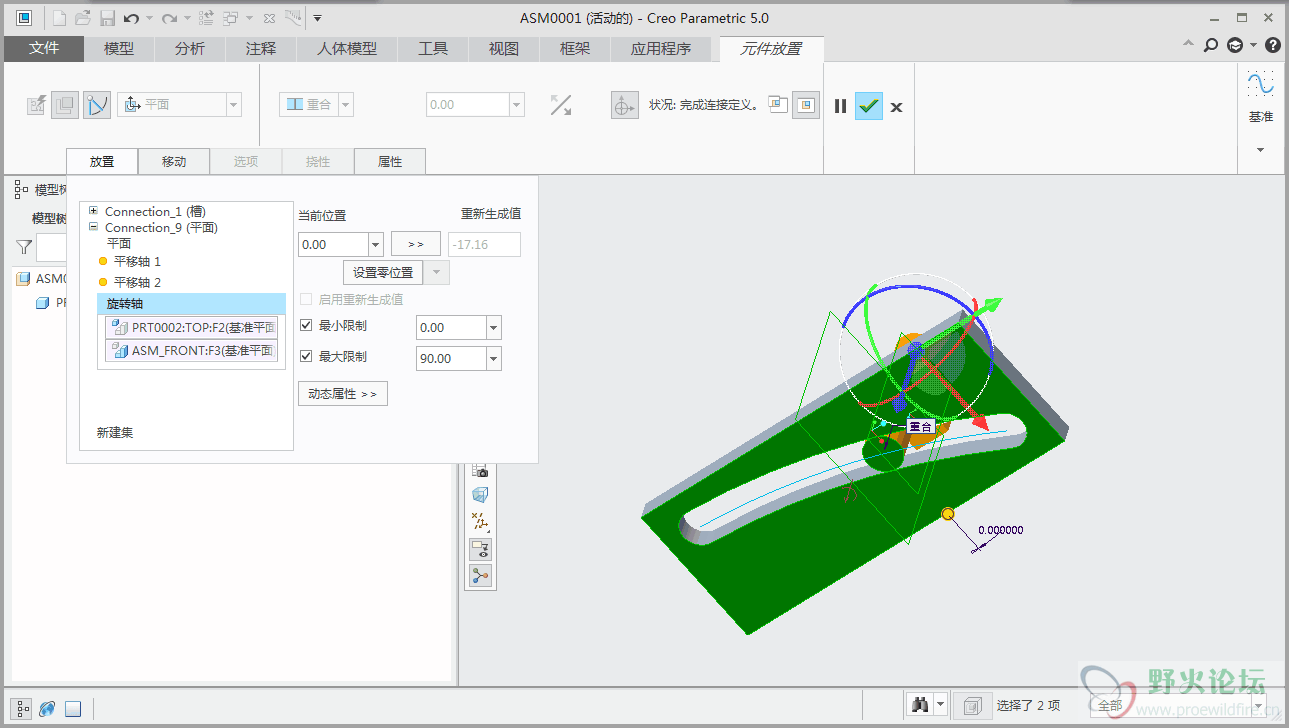1289x728 pixels.
Task: Show component in separate window icon
Action: click(x=778, y=104)
